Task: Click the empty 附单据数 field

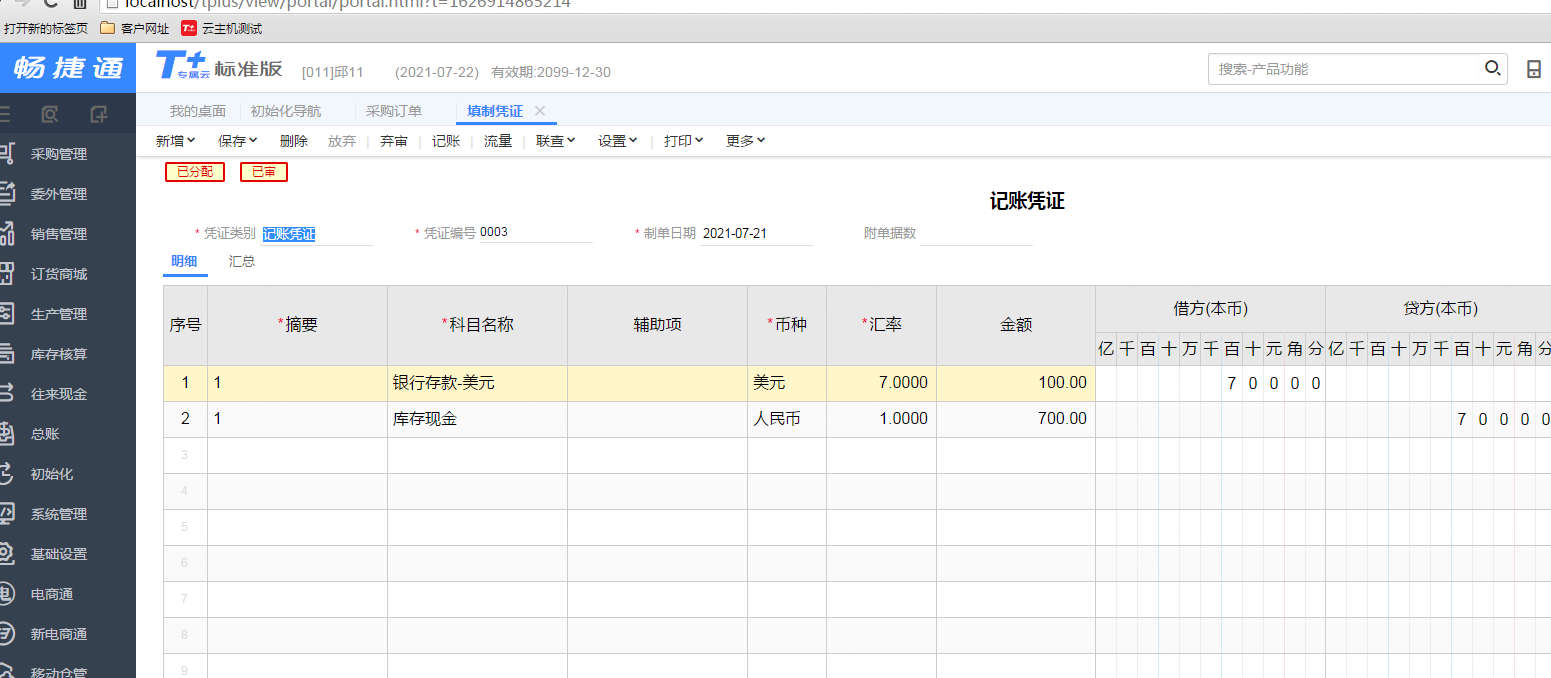Action: pyautogui.click(x=977, y=234)
